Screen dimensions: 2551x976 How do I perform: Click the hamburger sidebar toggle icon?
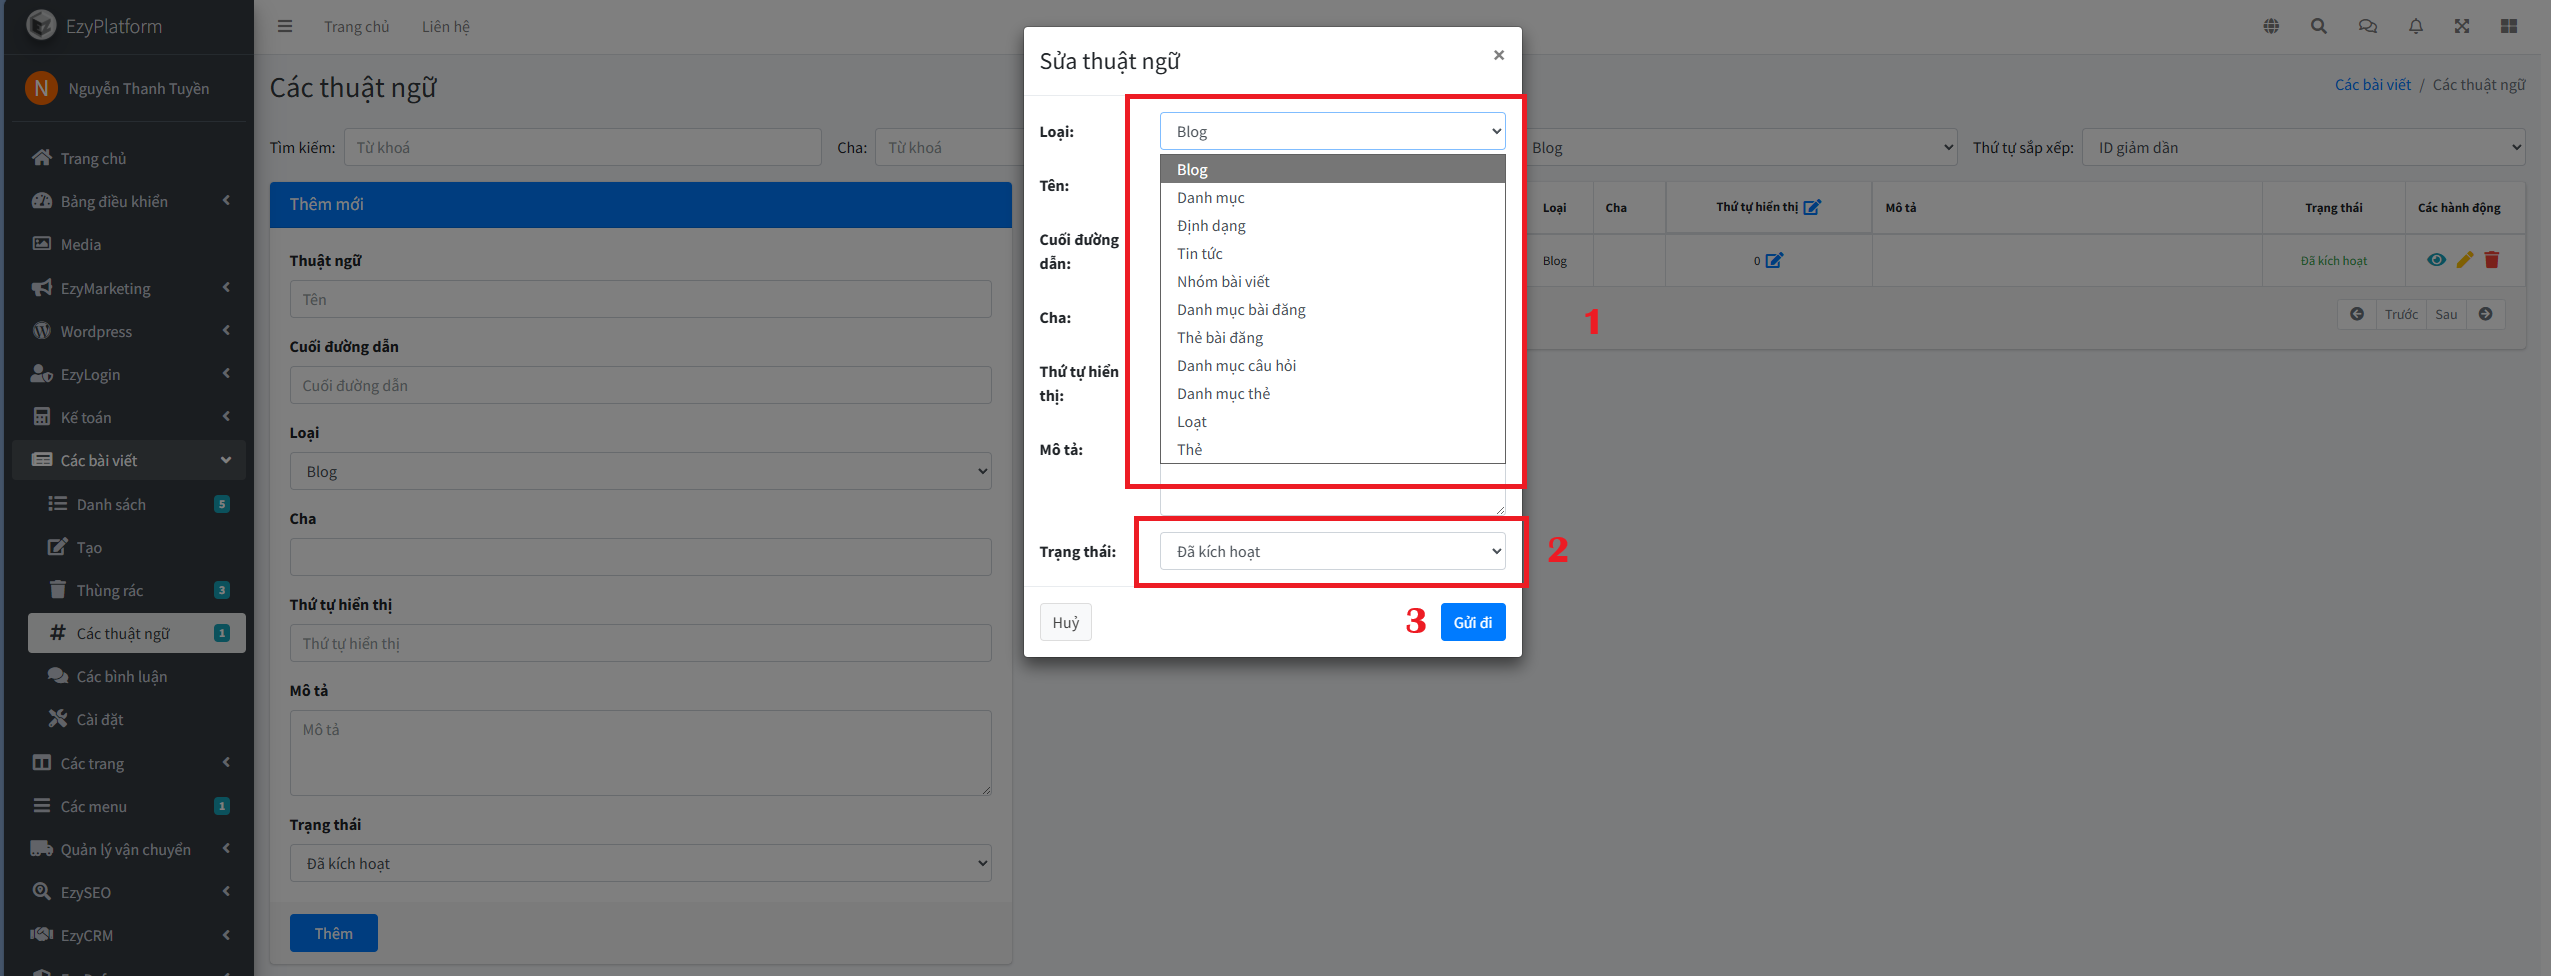285,26
